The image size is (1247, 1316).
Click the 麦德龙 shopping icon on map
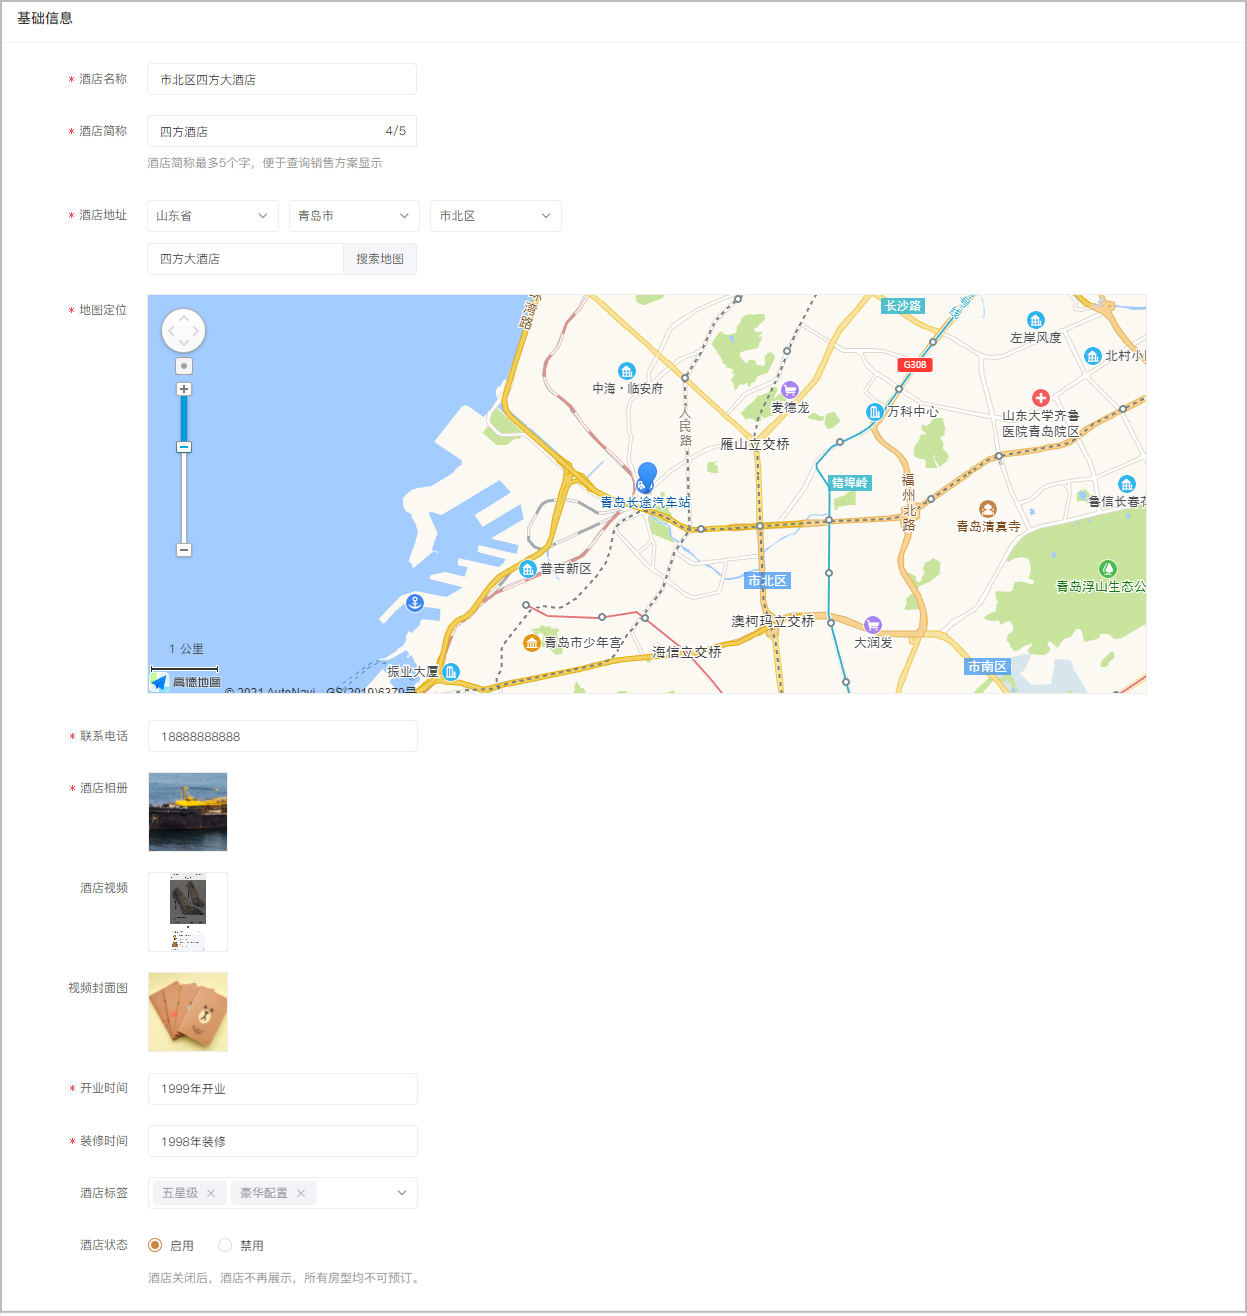pyautogui.click(x=790, y=390)
